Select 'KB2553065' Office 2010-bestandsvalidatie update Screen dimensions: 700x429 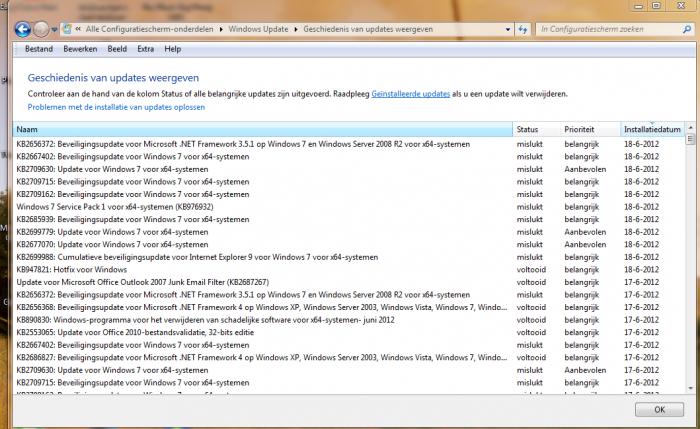(x=135, y=333)
